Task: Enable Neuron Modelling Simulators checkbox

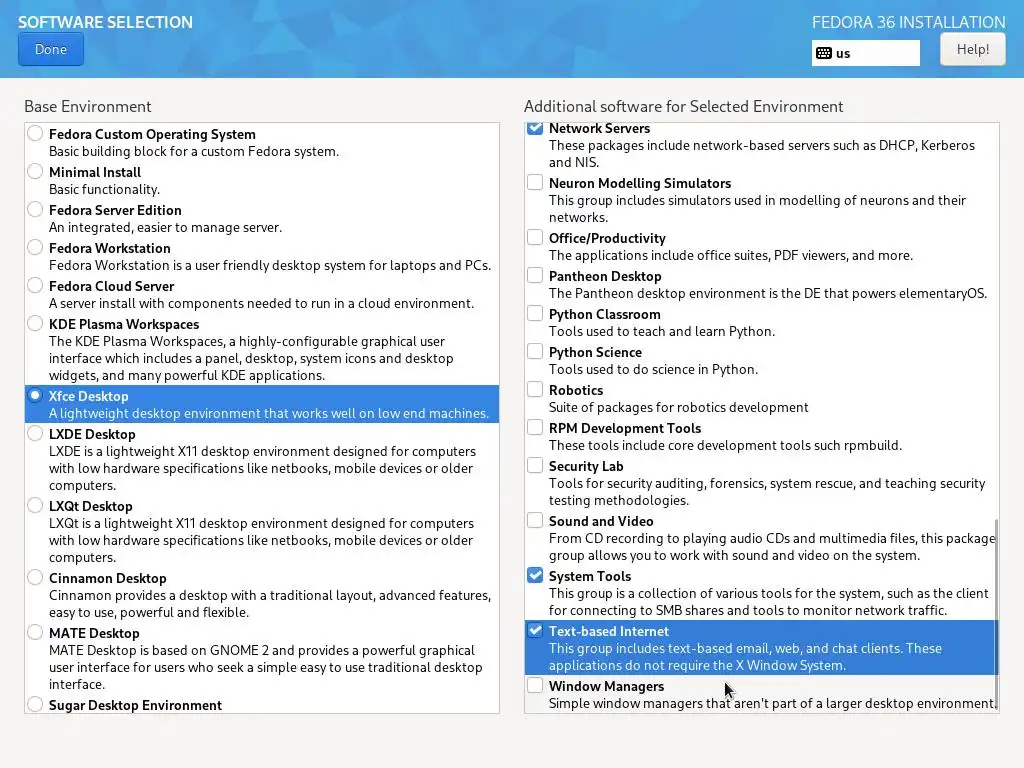Action: point(535,182)
